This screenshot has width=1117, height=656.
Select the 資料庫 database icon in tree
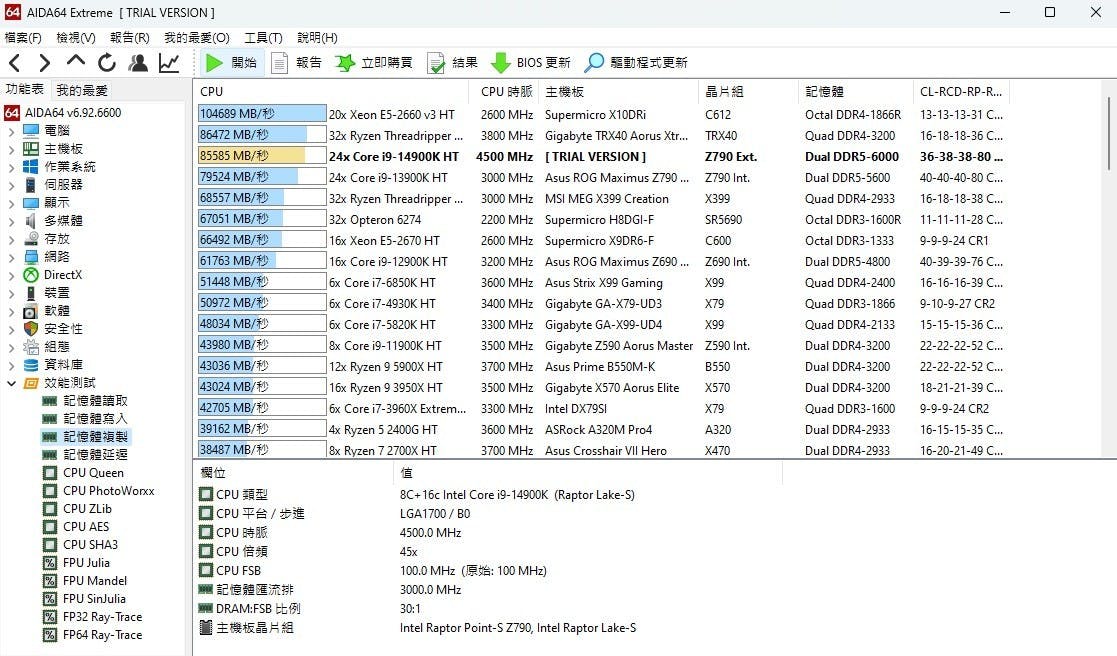pos(31,365)
